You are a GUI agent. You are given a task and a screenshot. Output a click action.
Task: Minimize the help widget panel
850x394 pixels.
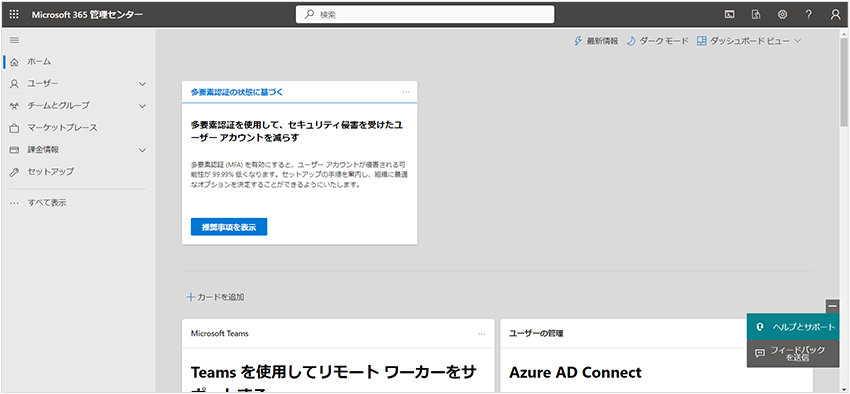(833, 306)
